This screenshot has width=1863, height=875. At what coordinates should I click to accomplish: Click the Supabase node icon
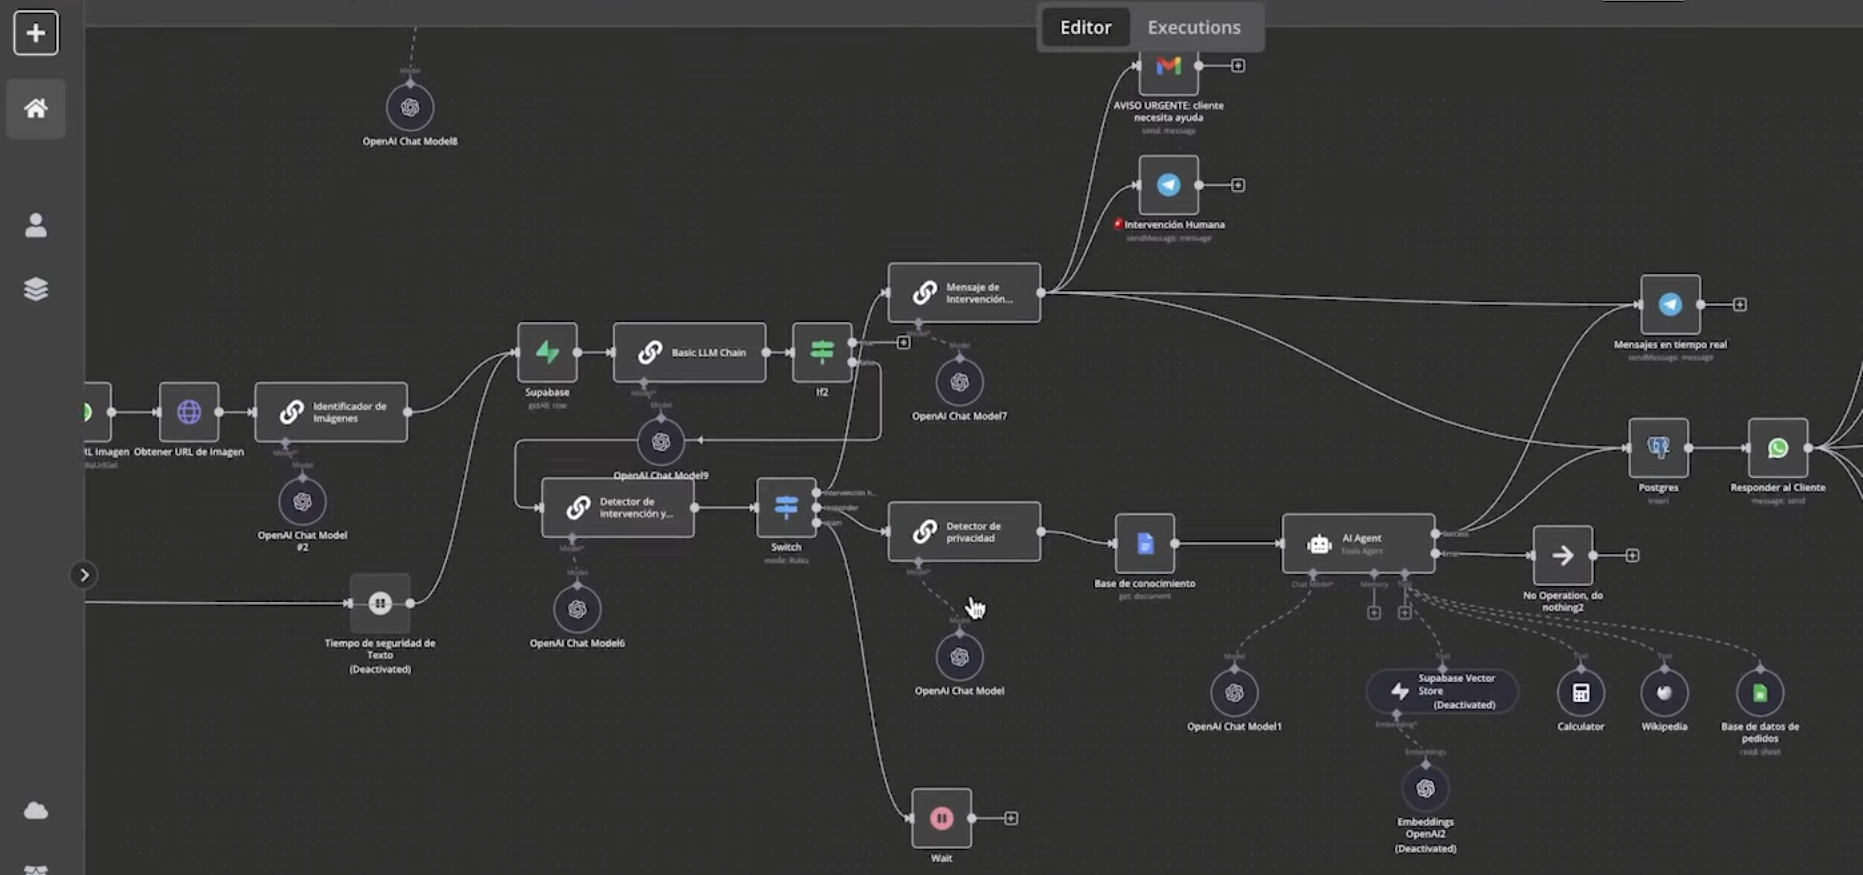tap(547, 352)
